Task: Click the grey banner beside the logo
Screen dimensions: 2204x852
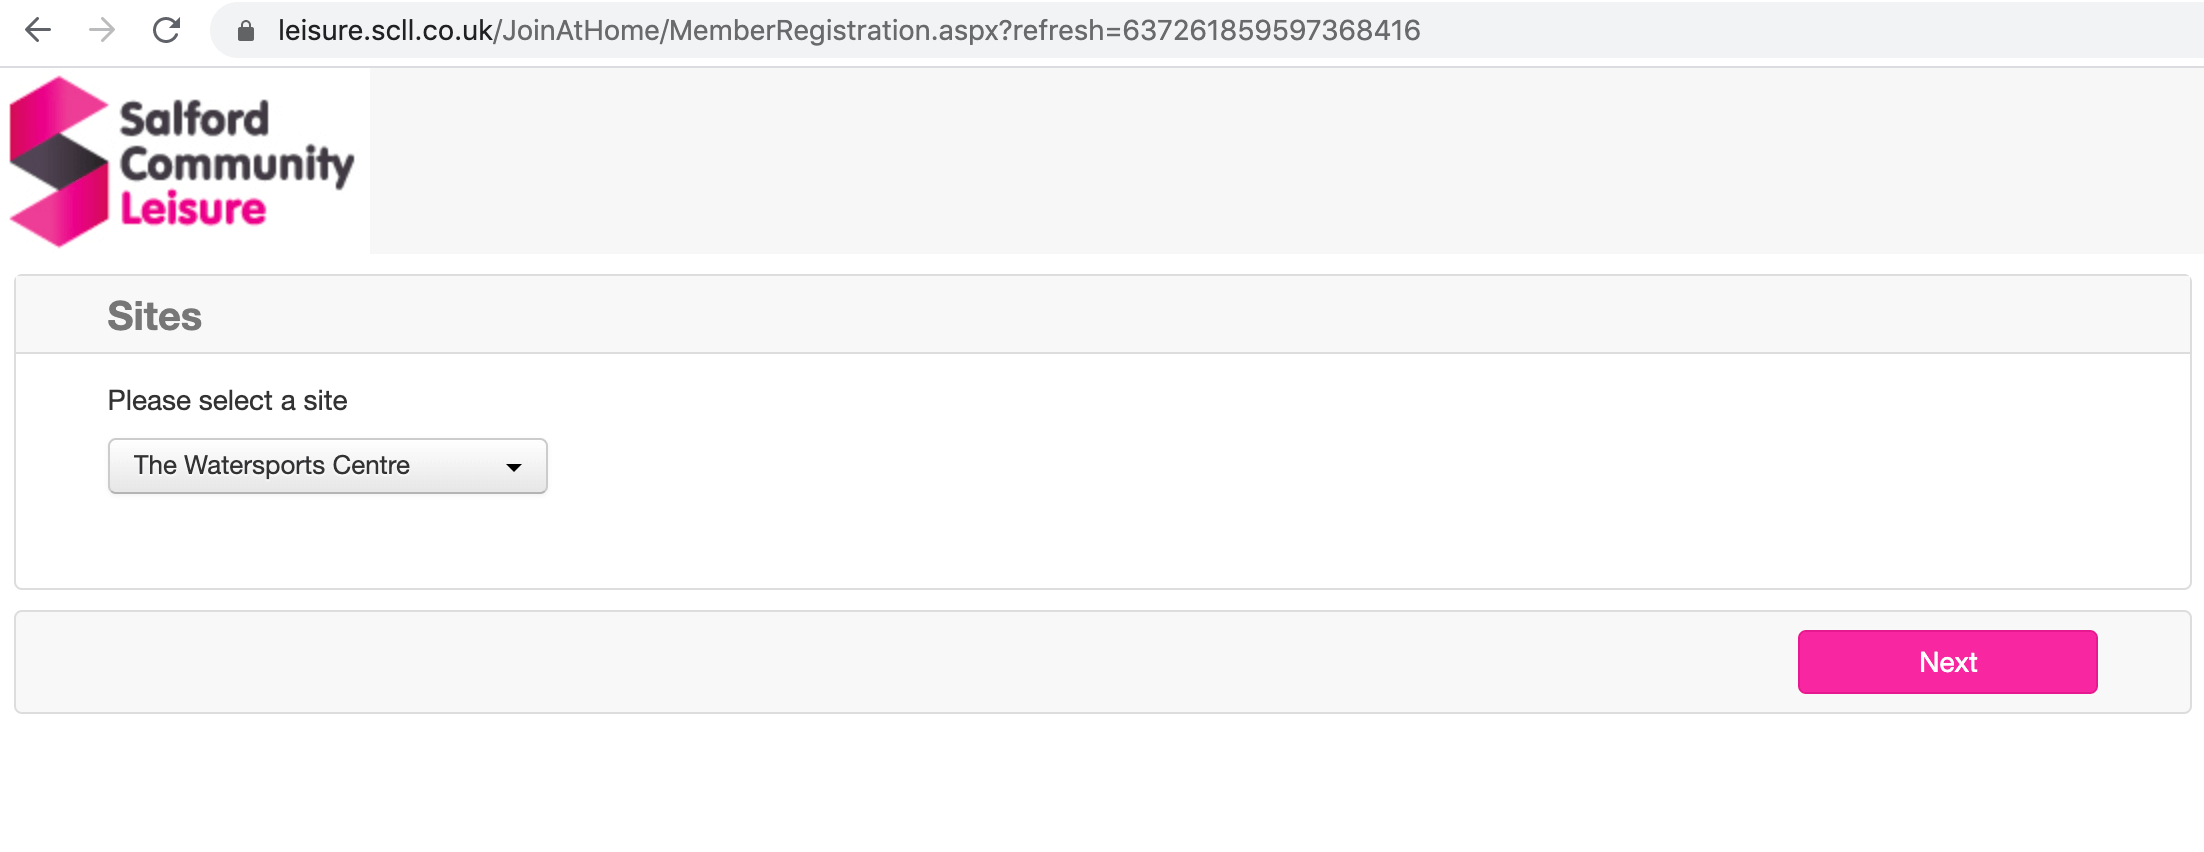Action: click(x=1280, y=160)
